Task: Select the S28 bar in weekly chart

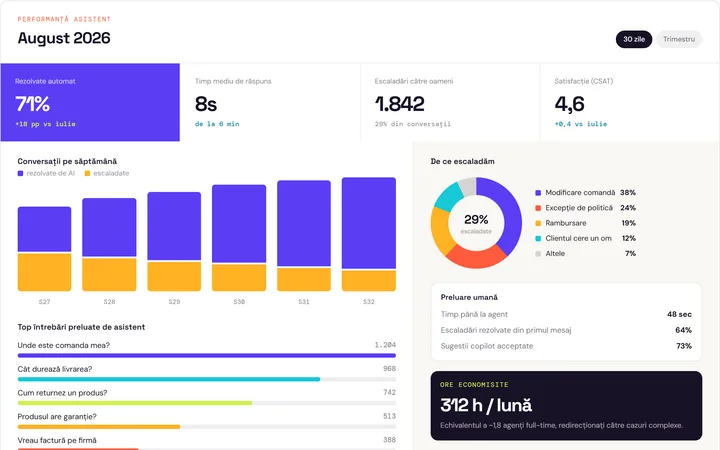Action: tap(109, 245)
